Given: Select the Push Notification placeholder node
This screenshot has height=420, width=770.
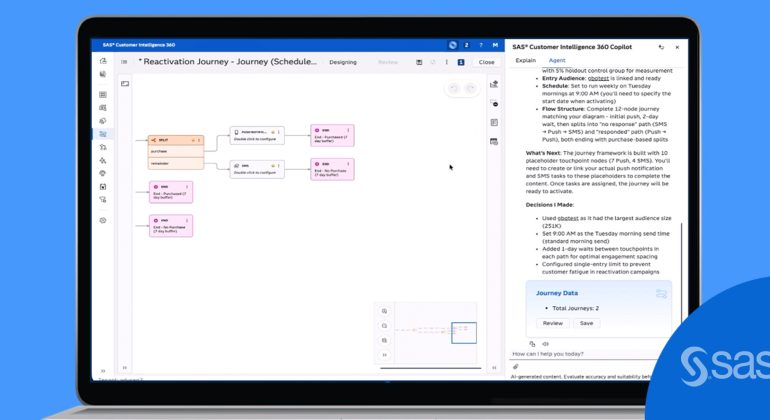Looking at the screenshot, I should [257, 136].
